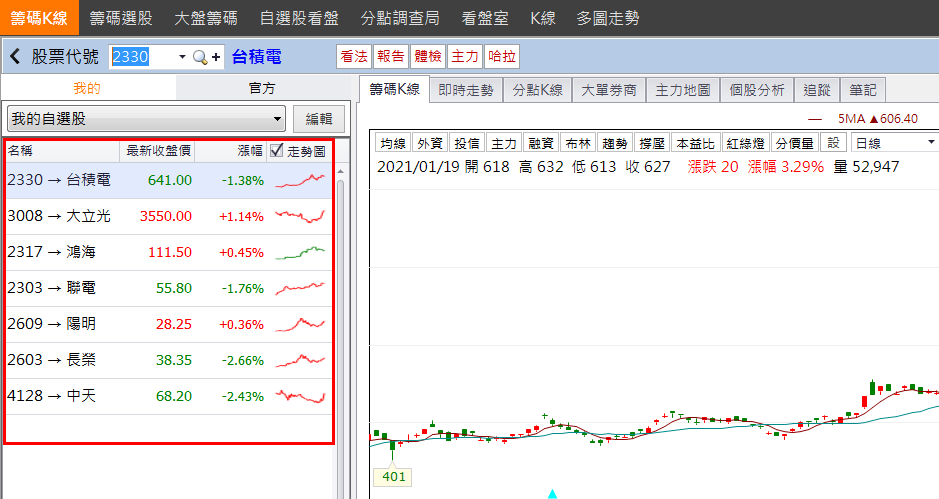
Task: Toggle the 融資 indicator
Action: 541,143
